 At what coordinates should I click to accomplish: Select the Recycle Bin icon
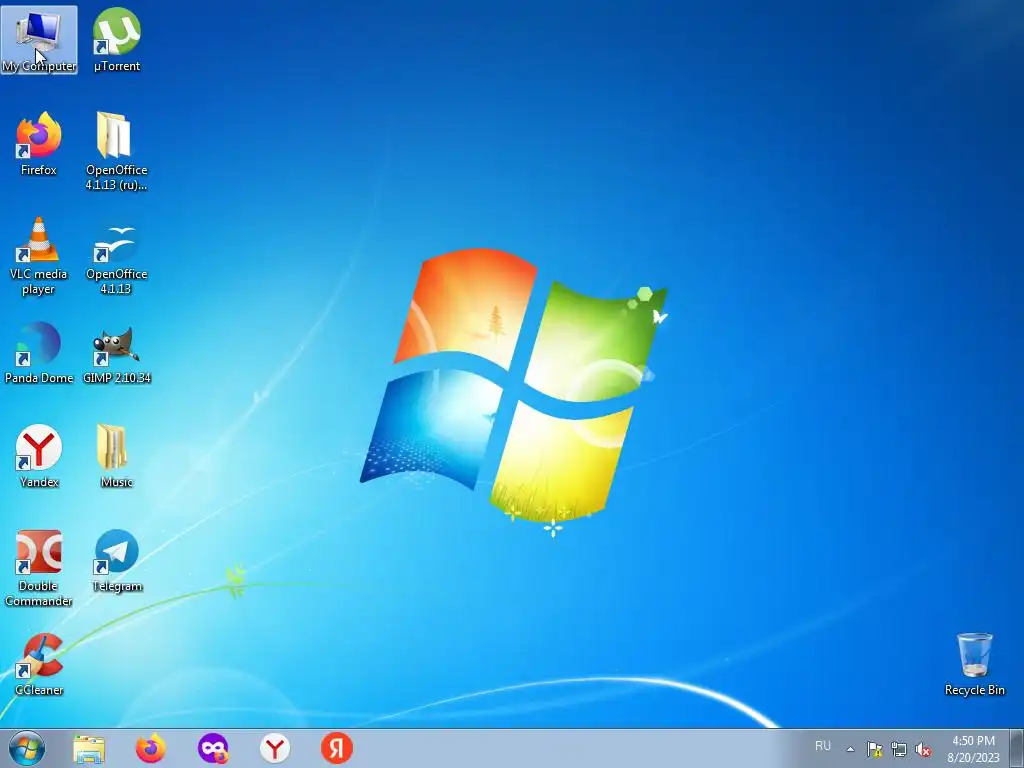click(x=974, y=664)
